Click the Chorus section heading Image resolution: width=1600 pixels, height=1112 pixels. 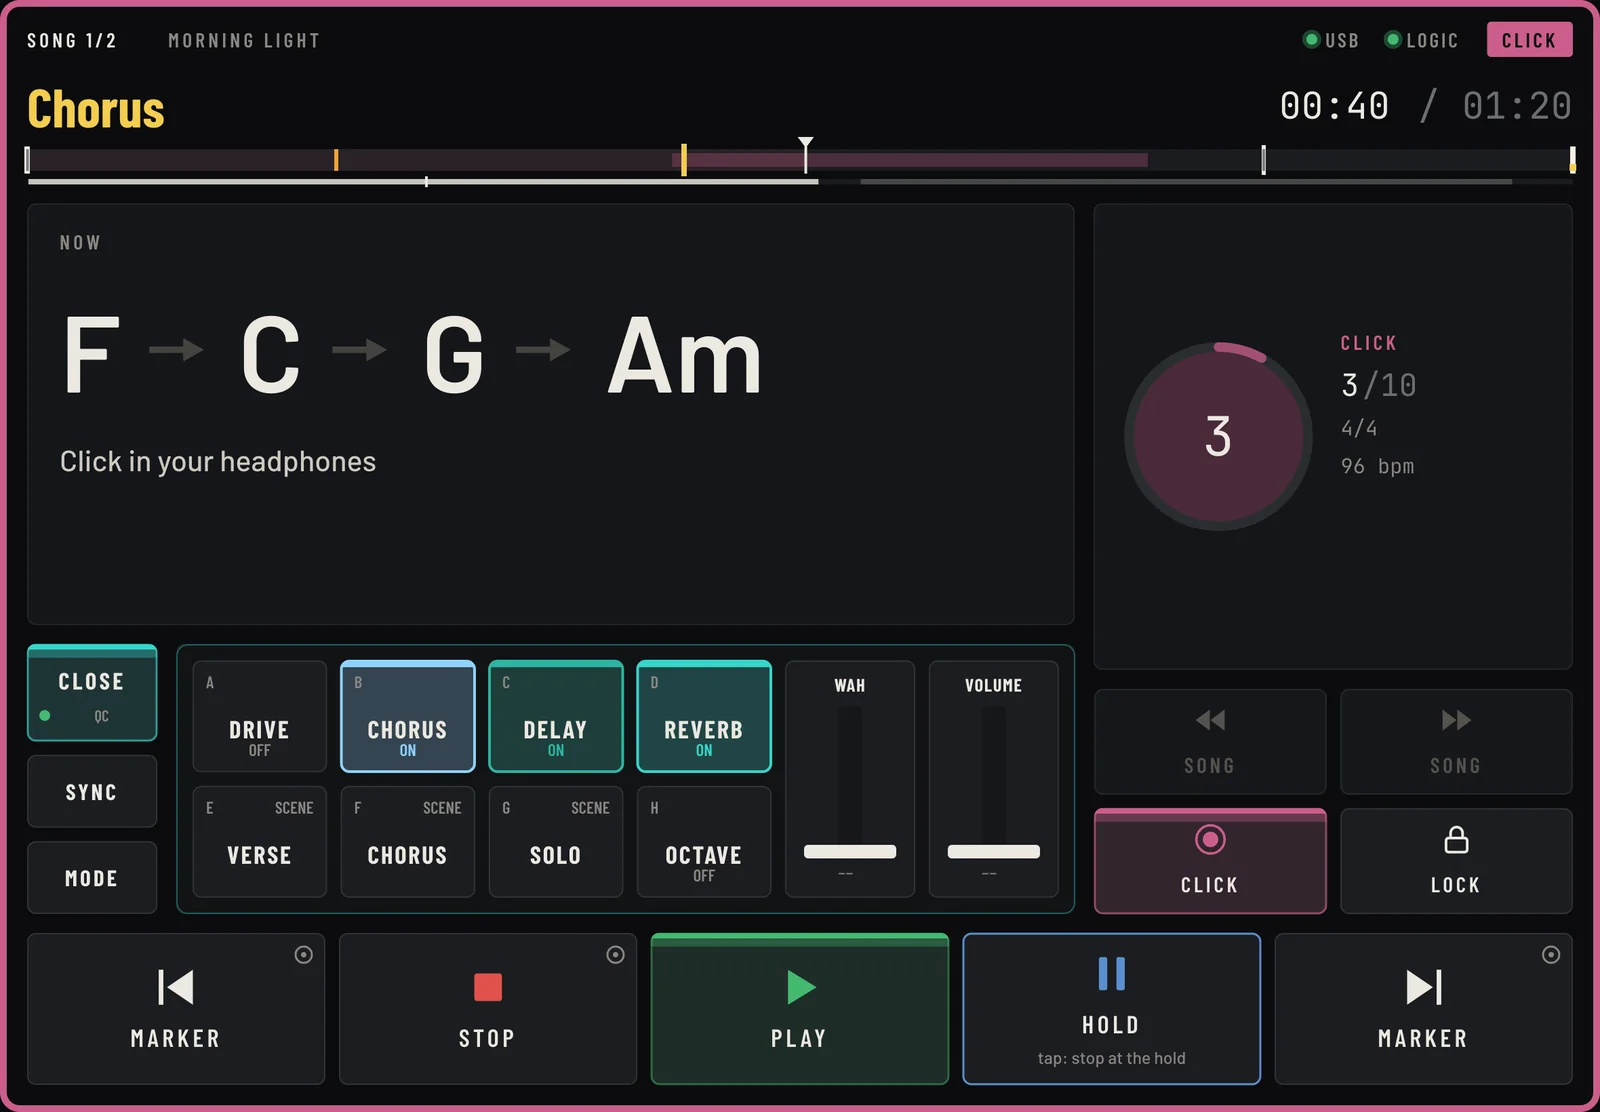96,109
